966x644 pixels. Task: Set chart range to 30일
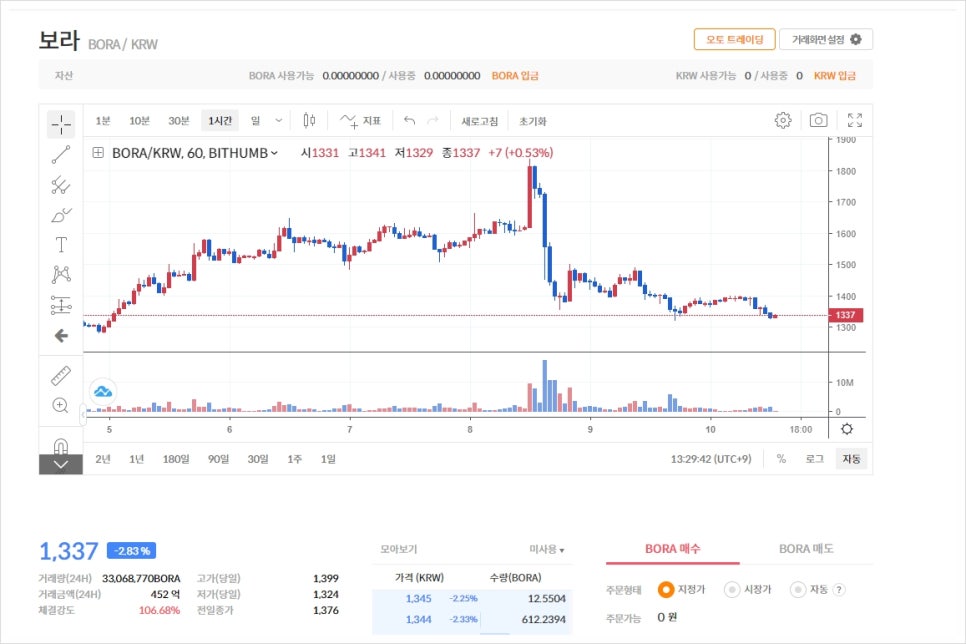click(258, 459)
